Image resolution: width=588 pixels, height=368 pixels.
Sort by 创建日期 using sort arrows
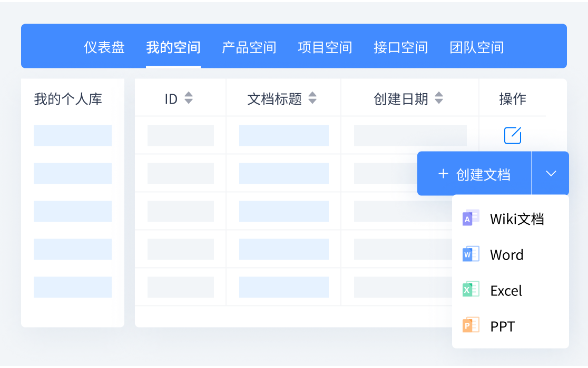pos(439,98)
